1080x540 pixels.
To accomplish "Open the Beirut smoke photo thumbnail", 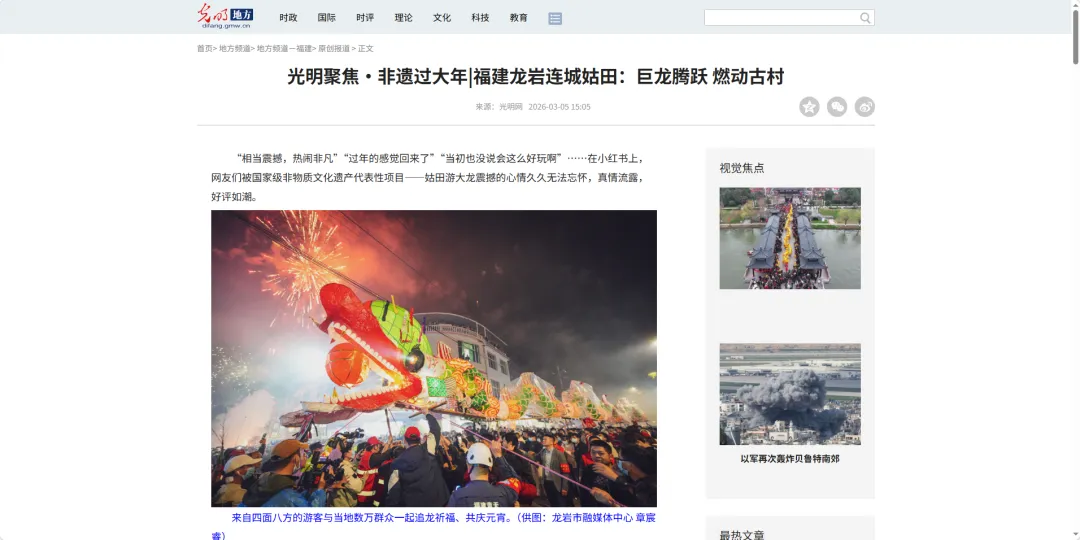I will (790, 394).
